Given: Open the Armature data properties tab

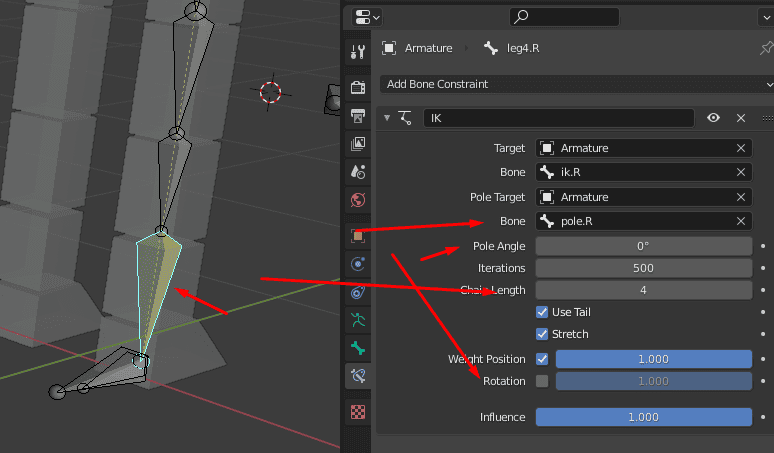Looking at the screenshot, I should click(x=358, y=320).
